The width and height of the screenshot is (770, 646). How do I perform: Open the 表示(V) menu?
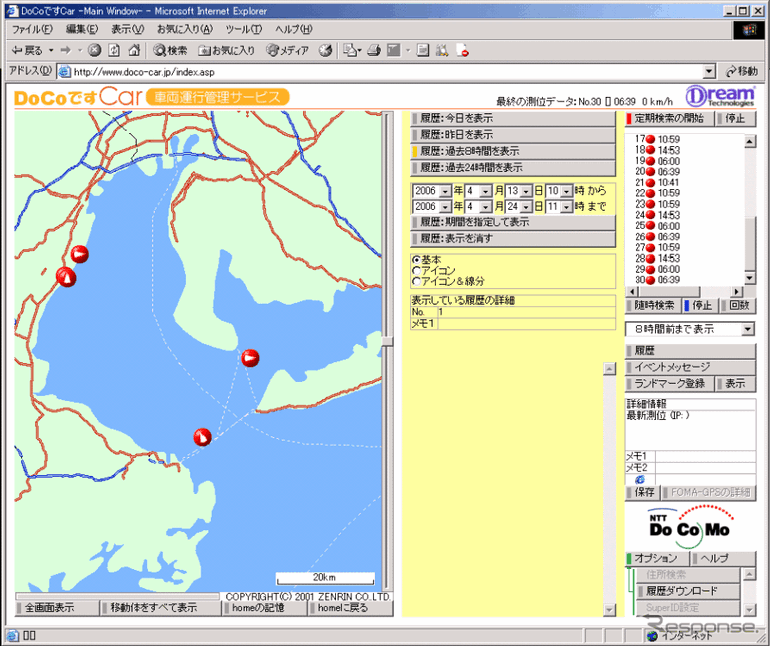[x=127, y=29]
